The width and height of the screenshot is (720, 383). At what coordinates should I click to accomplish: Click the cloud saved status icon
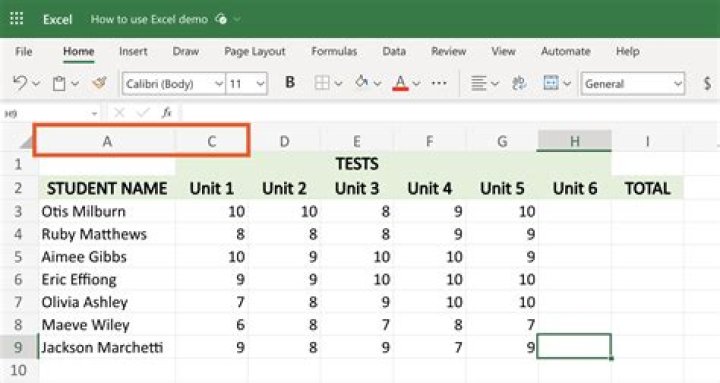(221, 19)
